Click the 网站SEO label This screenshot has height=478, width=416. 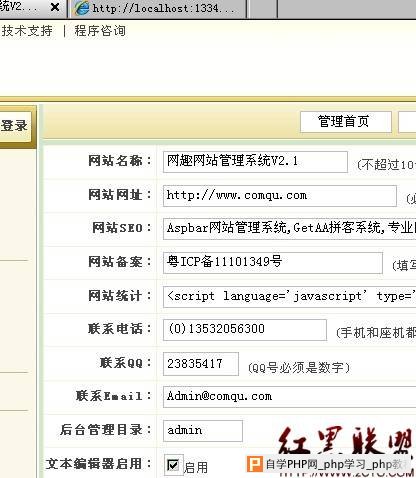click(x=121, y=228)
